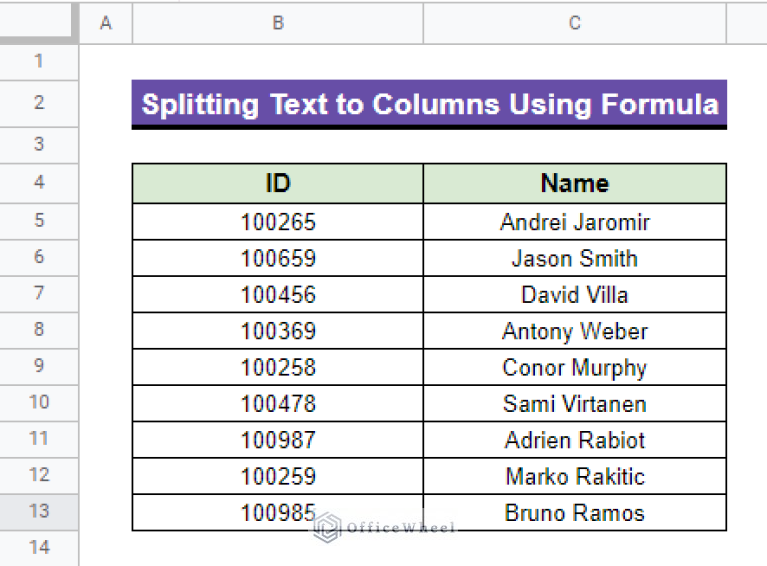
Task: Click row 9 header number
Action: pyautogui.click(x=39, y=366)
